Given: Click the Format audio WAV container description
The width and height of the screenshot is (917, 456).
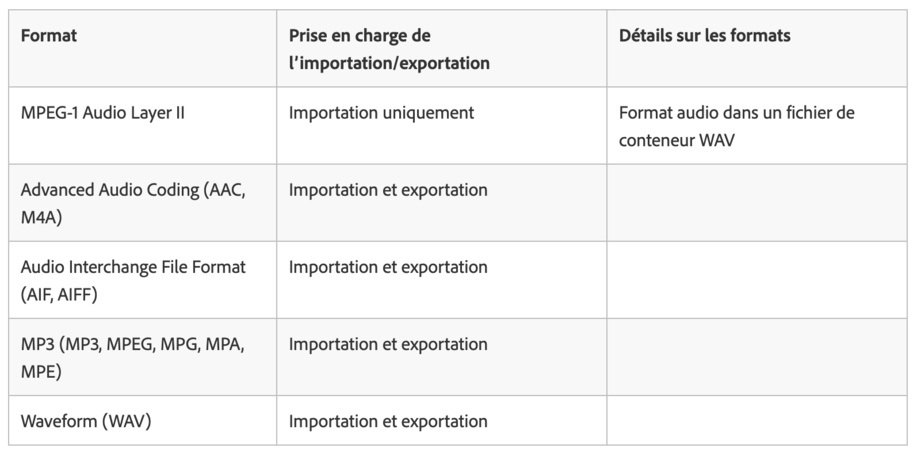Looking at the screenshot, I should (x=736, y=125).
